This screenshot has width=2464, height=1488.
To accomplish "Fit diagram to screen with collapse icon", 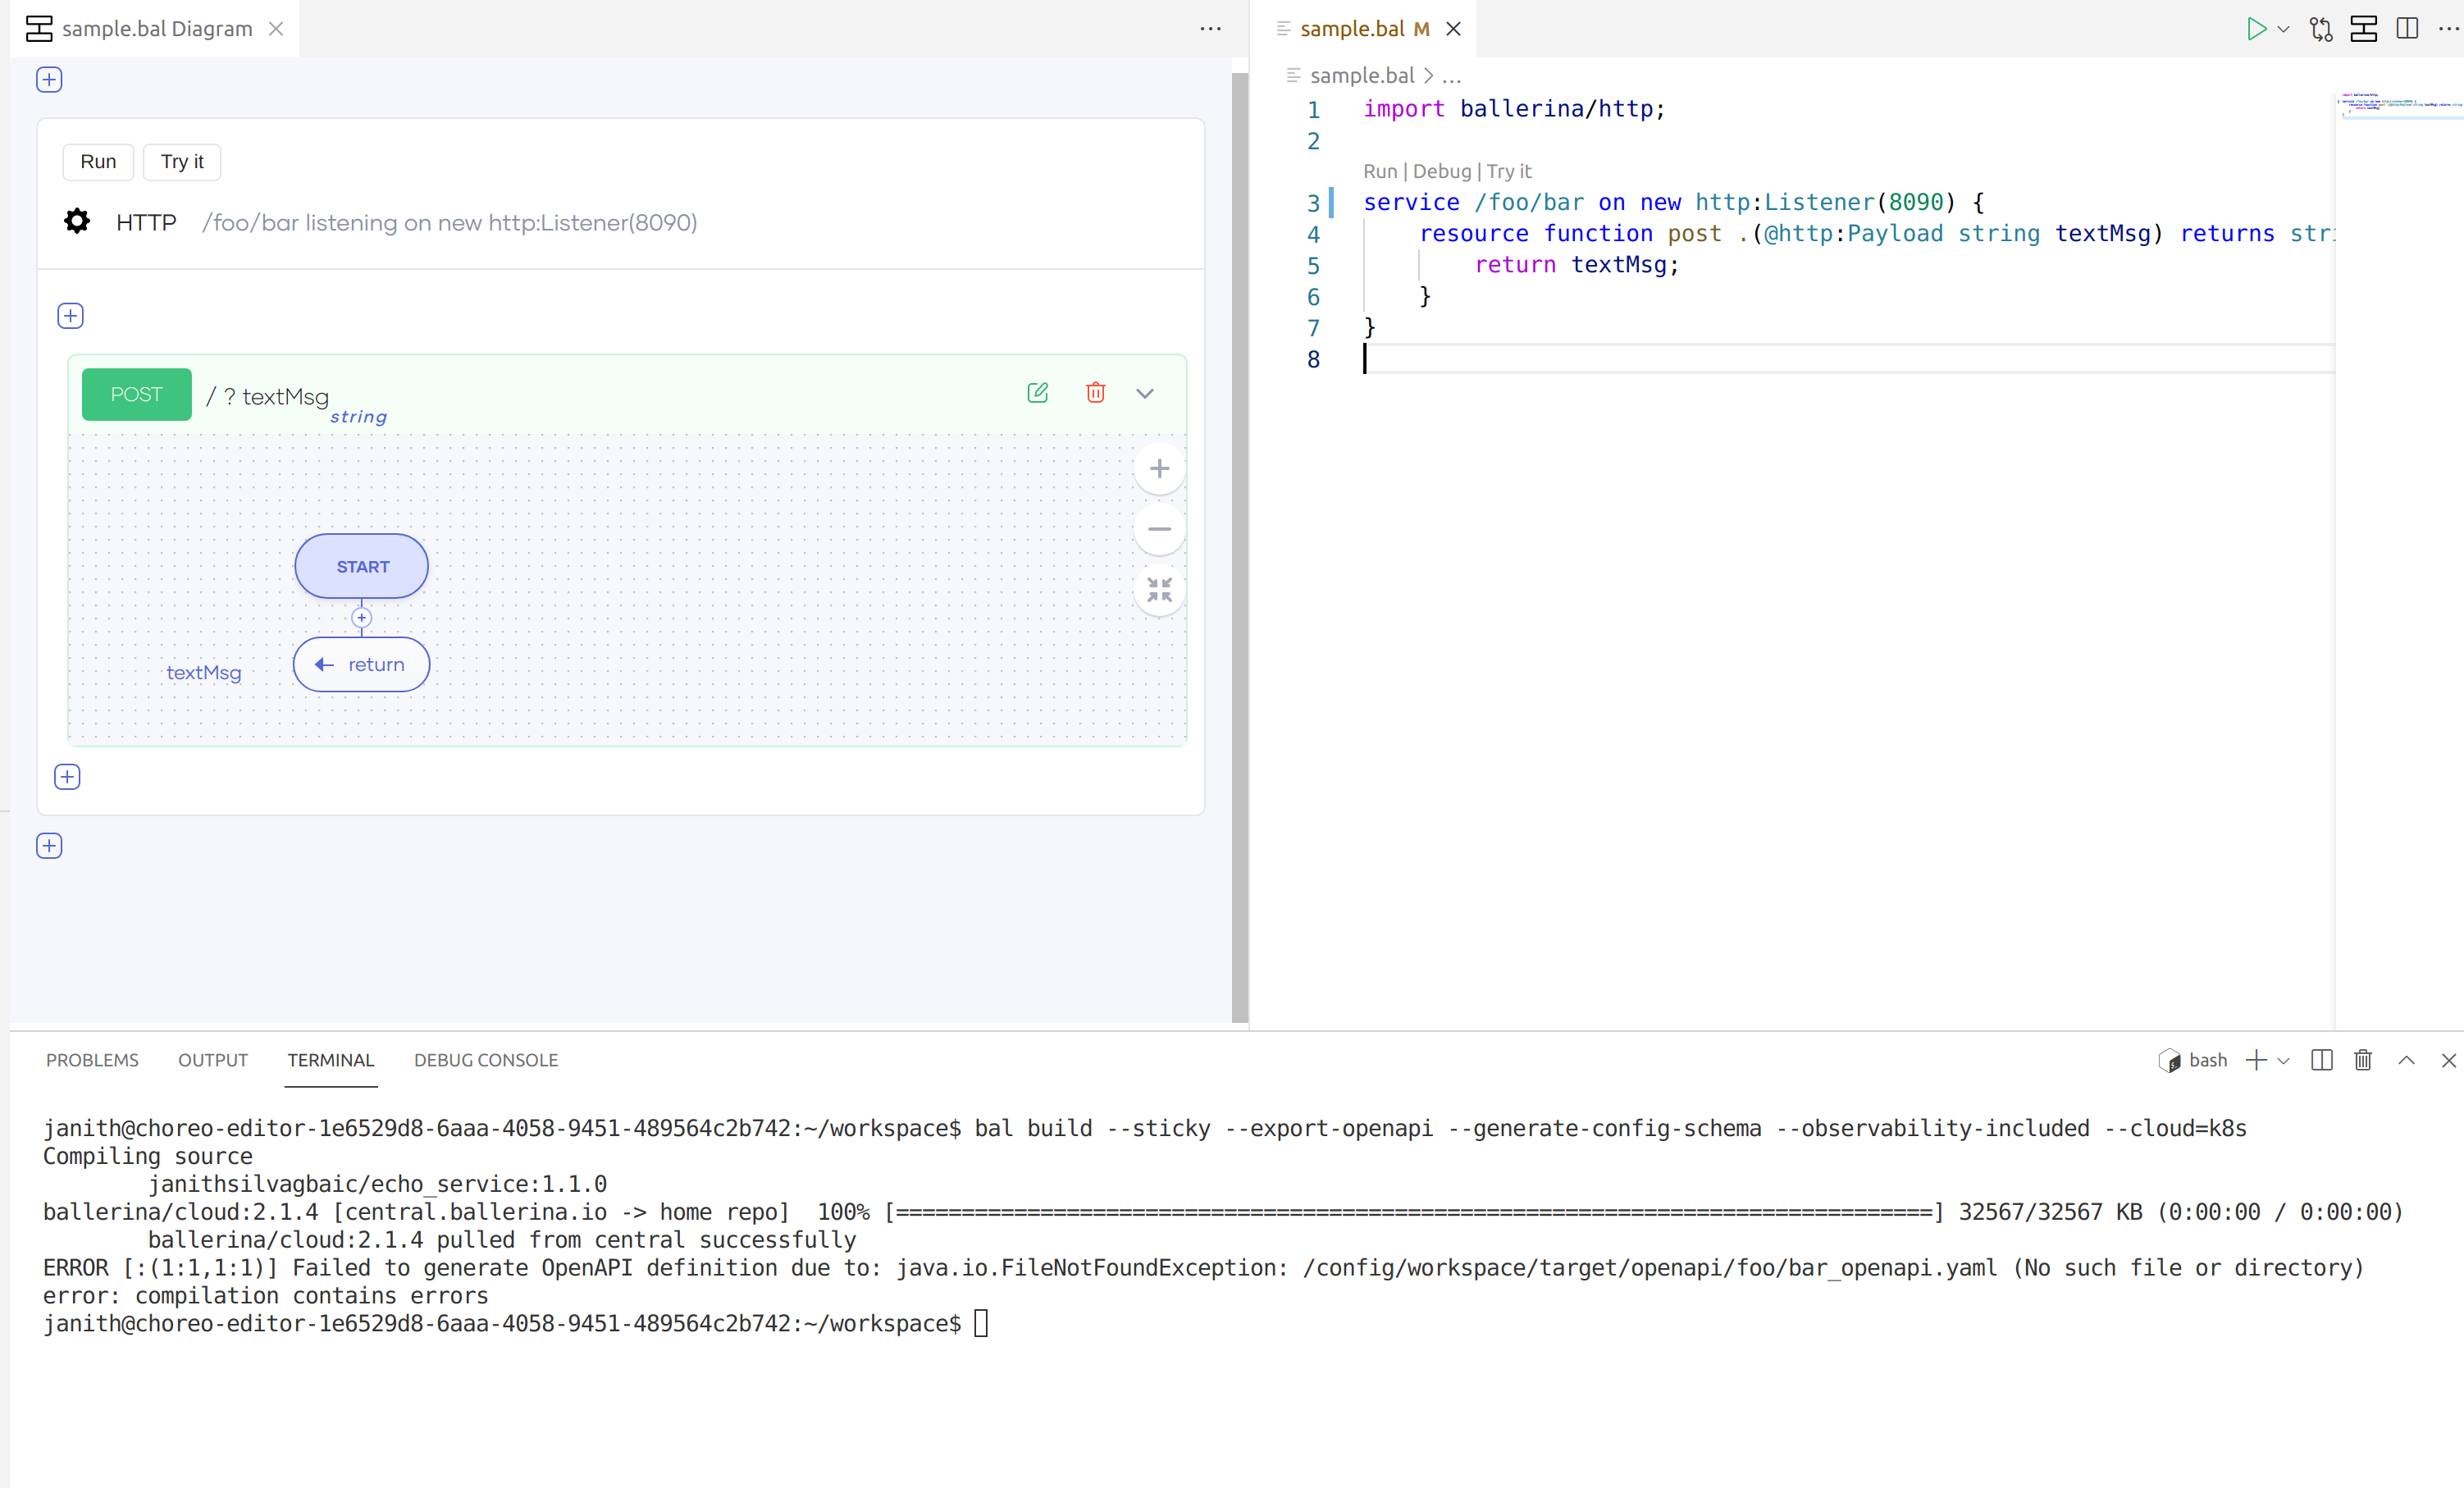I will pyautogui.click(x=1159, y=590).
